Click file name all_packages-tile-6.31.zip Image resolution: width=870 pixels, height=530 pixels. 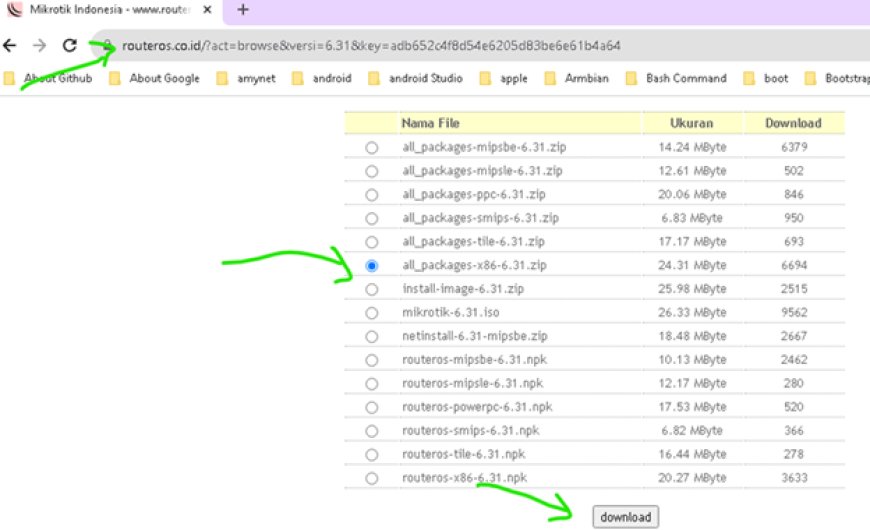coord(473,241)
